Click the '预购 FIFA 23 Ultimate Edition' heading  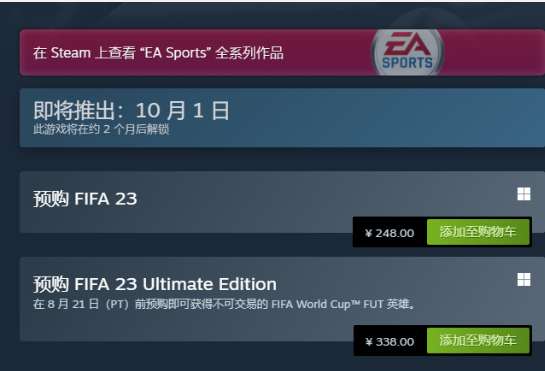(155, 284)
